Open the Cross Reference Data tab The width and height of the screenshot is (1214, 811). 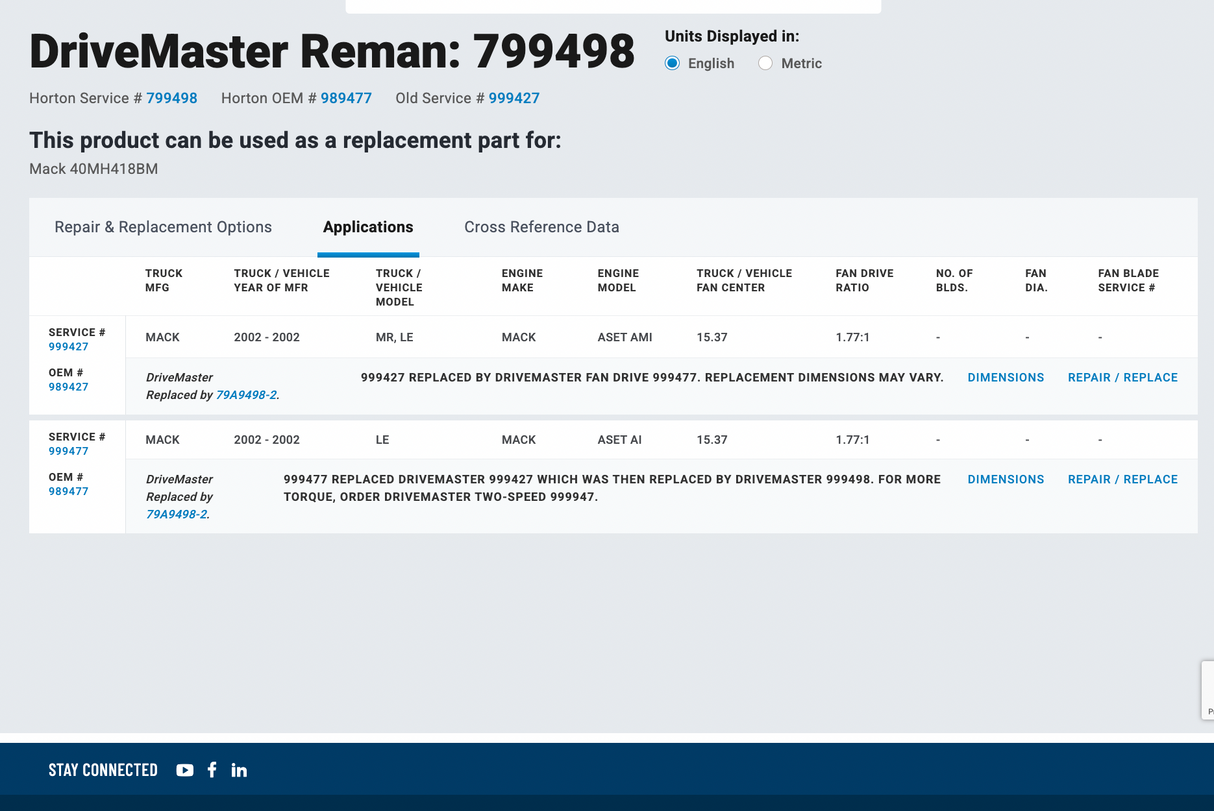pyautogui.click(x=541, y=227)
